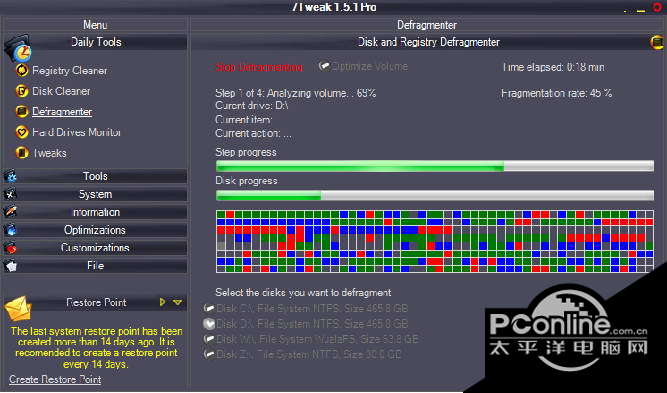Click the Restore Point envelope icon
This screenshot has height=393, width=667.
[x=18, y=309]
